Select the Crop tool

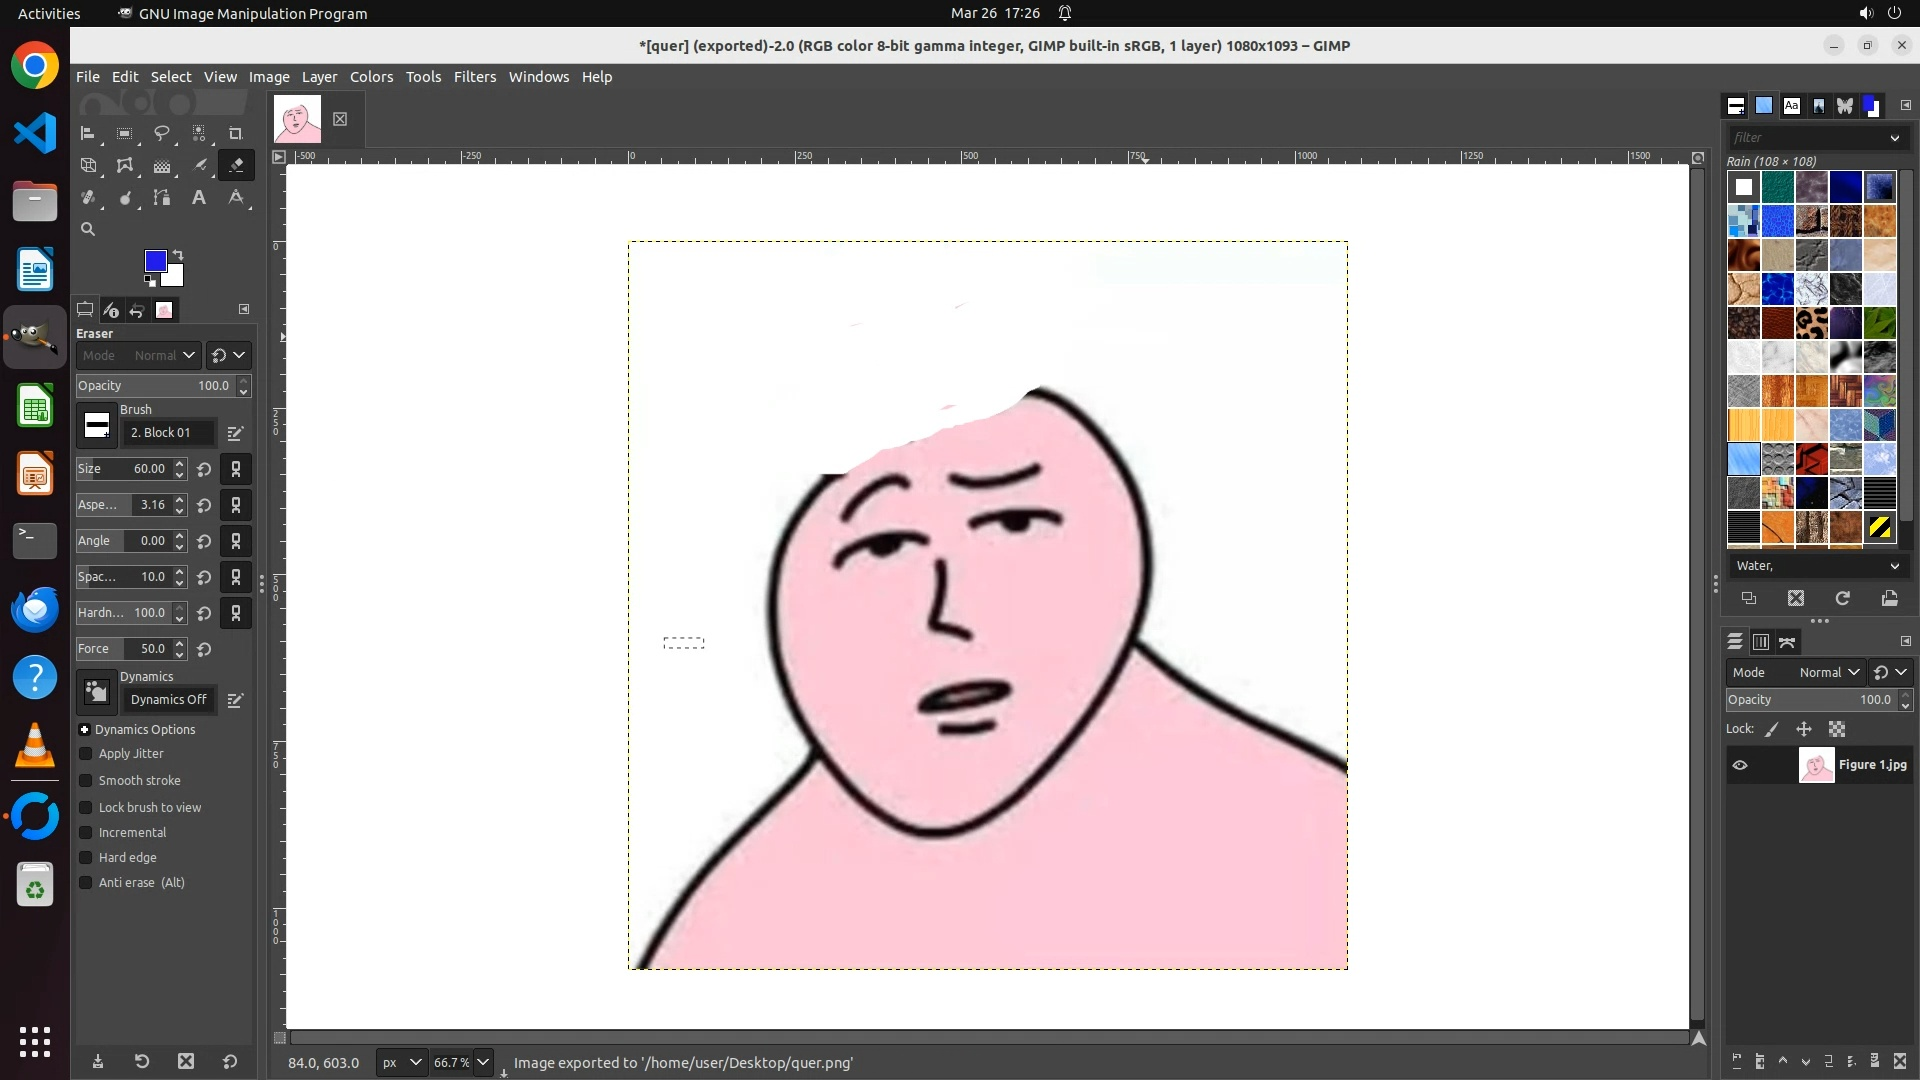pos(236,133)
